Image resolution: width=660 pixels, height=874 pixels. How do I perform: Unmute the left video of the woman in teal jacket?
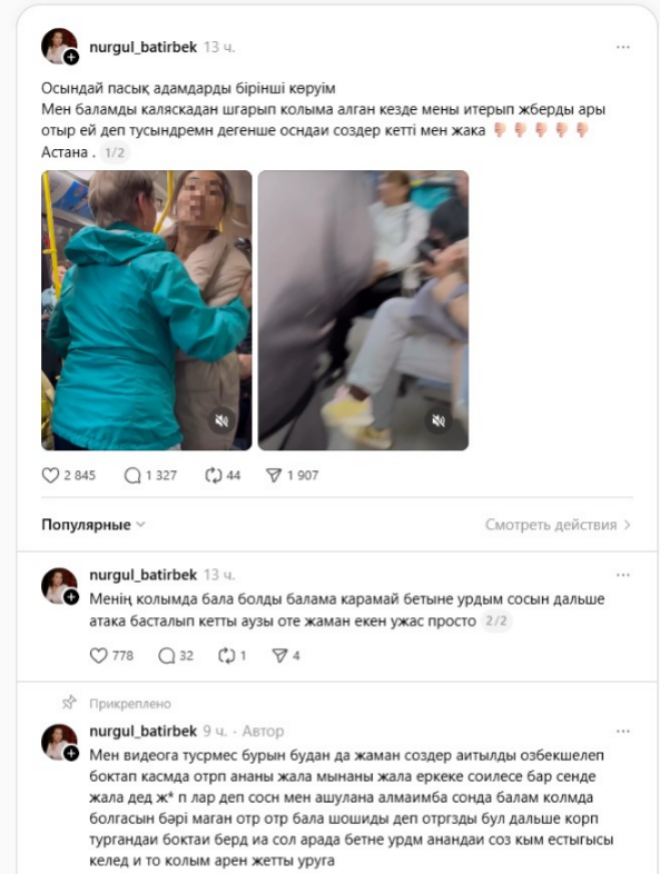click(x=222, y=421)
